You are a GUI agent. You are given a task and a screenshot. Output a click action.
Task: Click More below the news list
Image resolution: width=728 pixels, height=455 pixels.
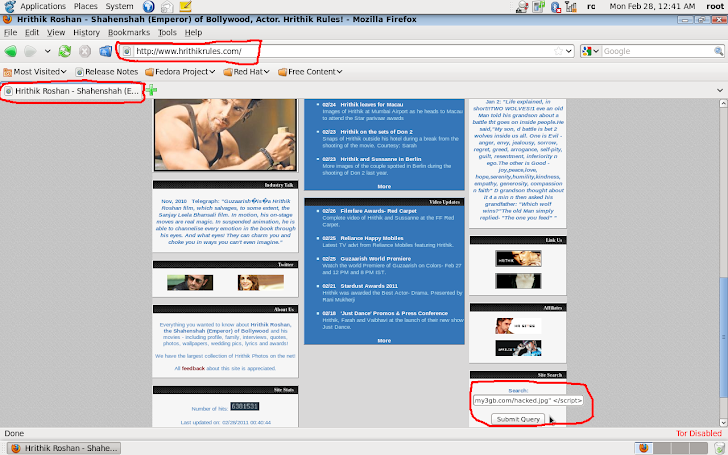click(384, 186)
